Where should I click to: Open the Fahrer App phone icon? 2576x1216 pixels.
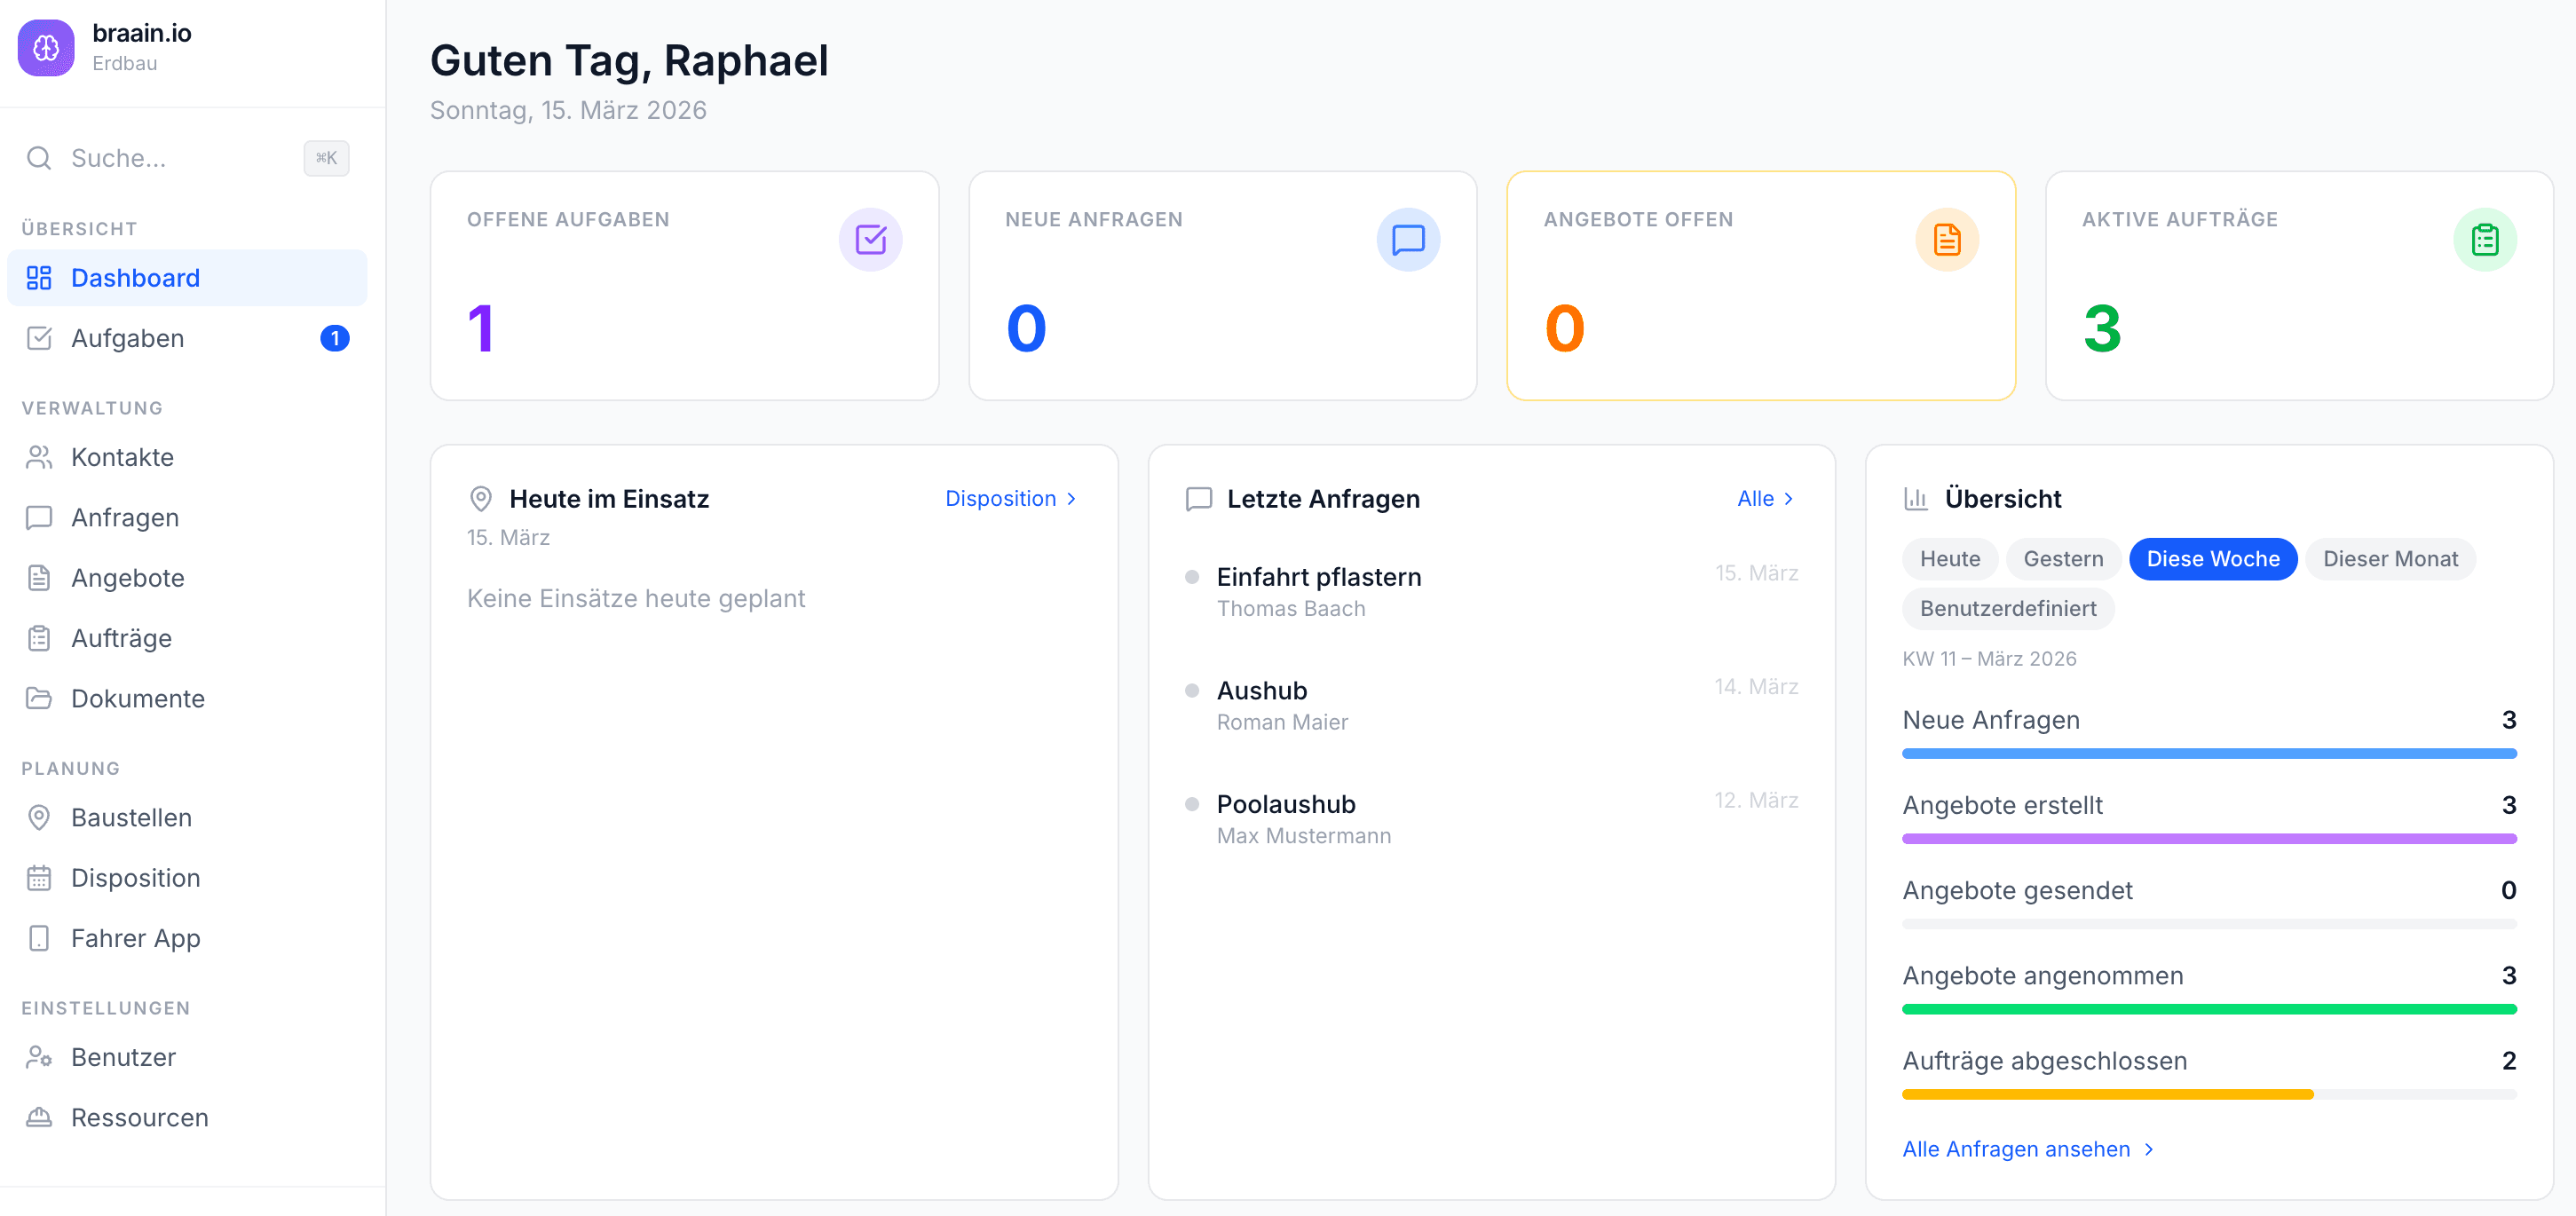click(x=38, y=938)
